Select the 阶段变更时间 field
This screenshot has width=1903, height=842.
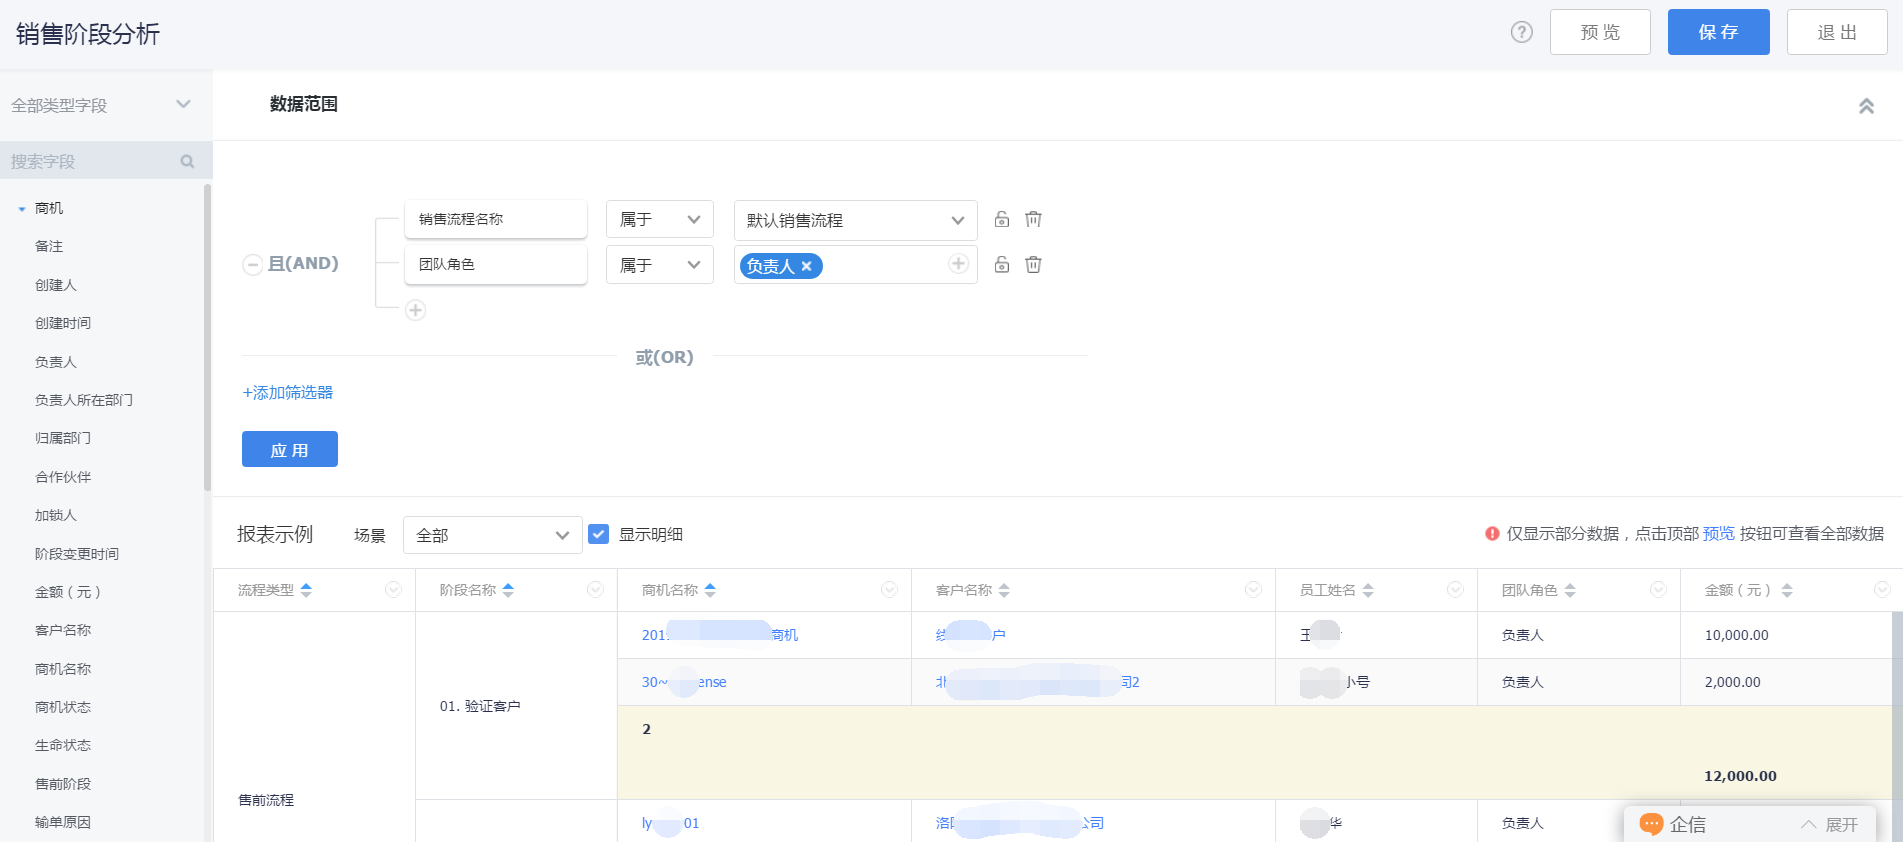77,554
